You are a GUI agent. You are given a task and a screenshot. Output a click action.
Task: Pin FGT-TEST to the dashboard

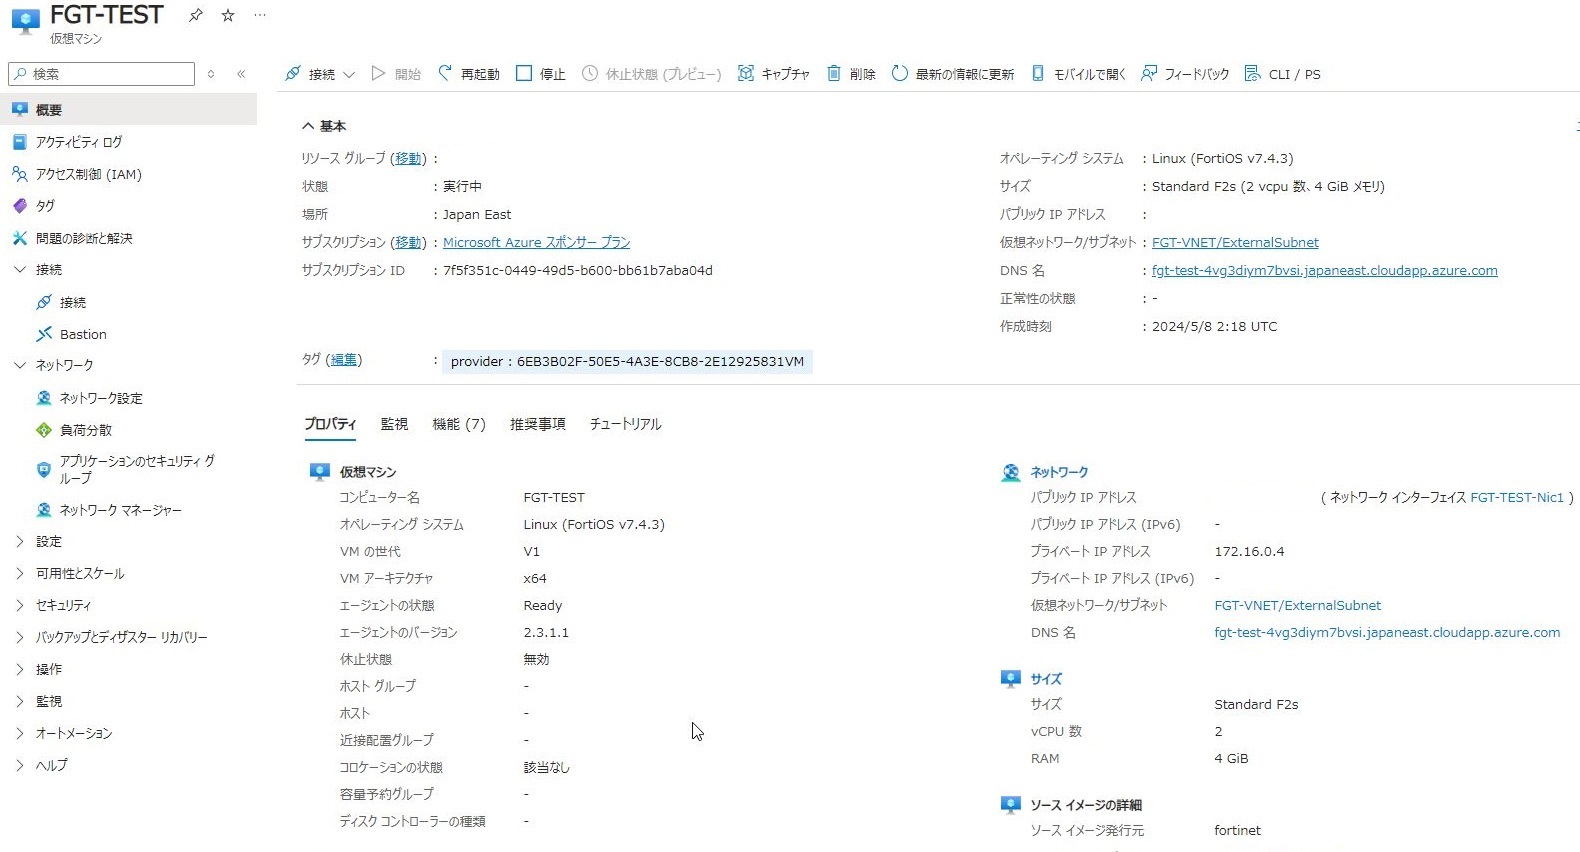coord(196,15)
